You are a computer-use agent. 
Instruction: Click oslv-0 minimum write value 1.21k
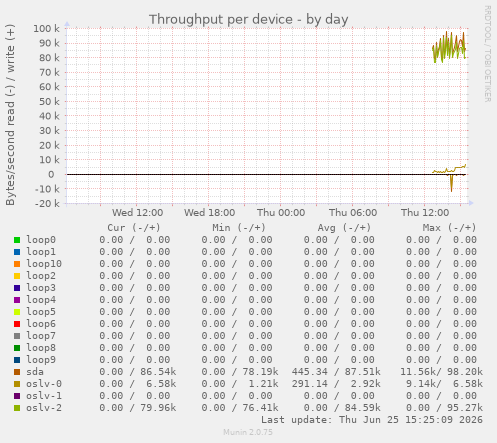[x=263, y=384]
